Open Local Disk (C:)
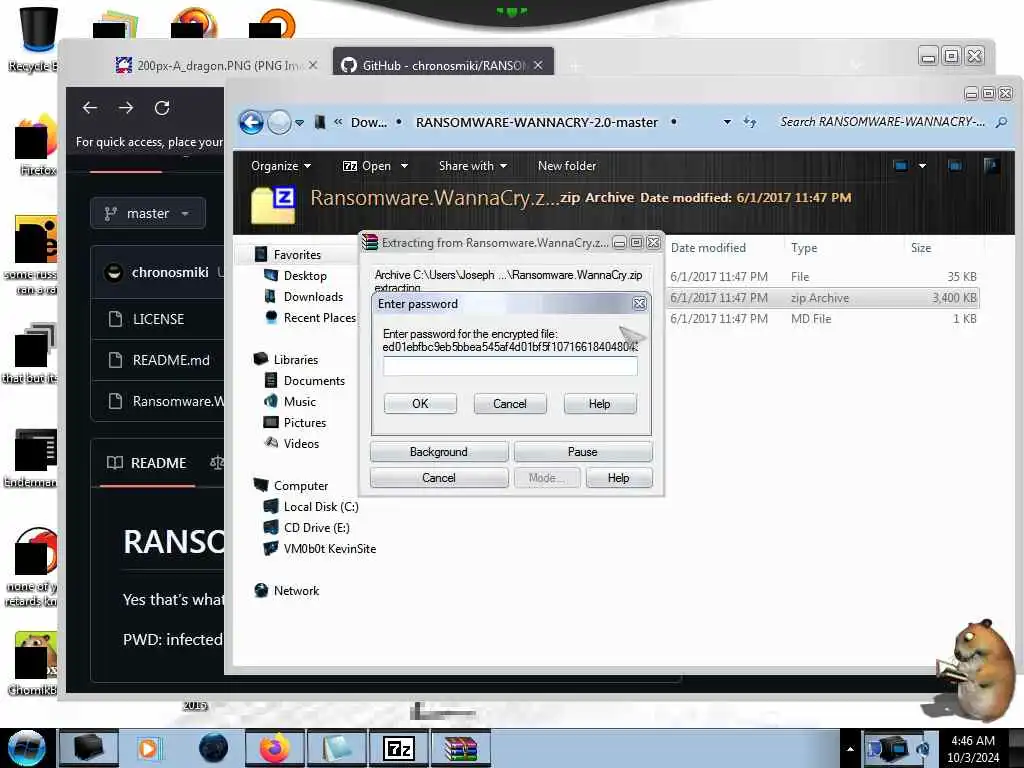This screenshot has width=1024, height=768. (x=321, y=507)
